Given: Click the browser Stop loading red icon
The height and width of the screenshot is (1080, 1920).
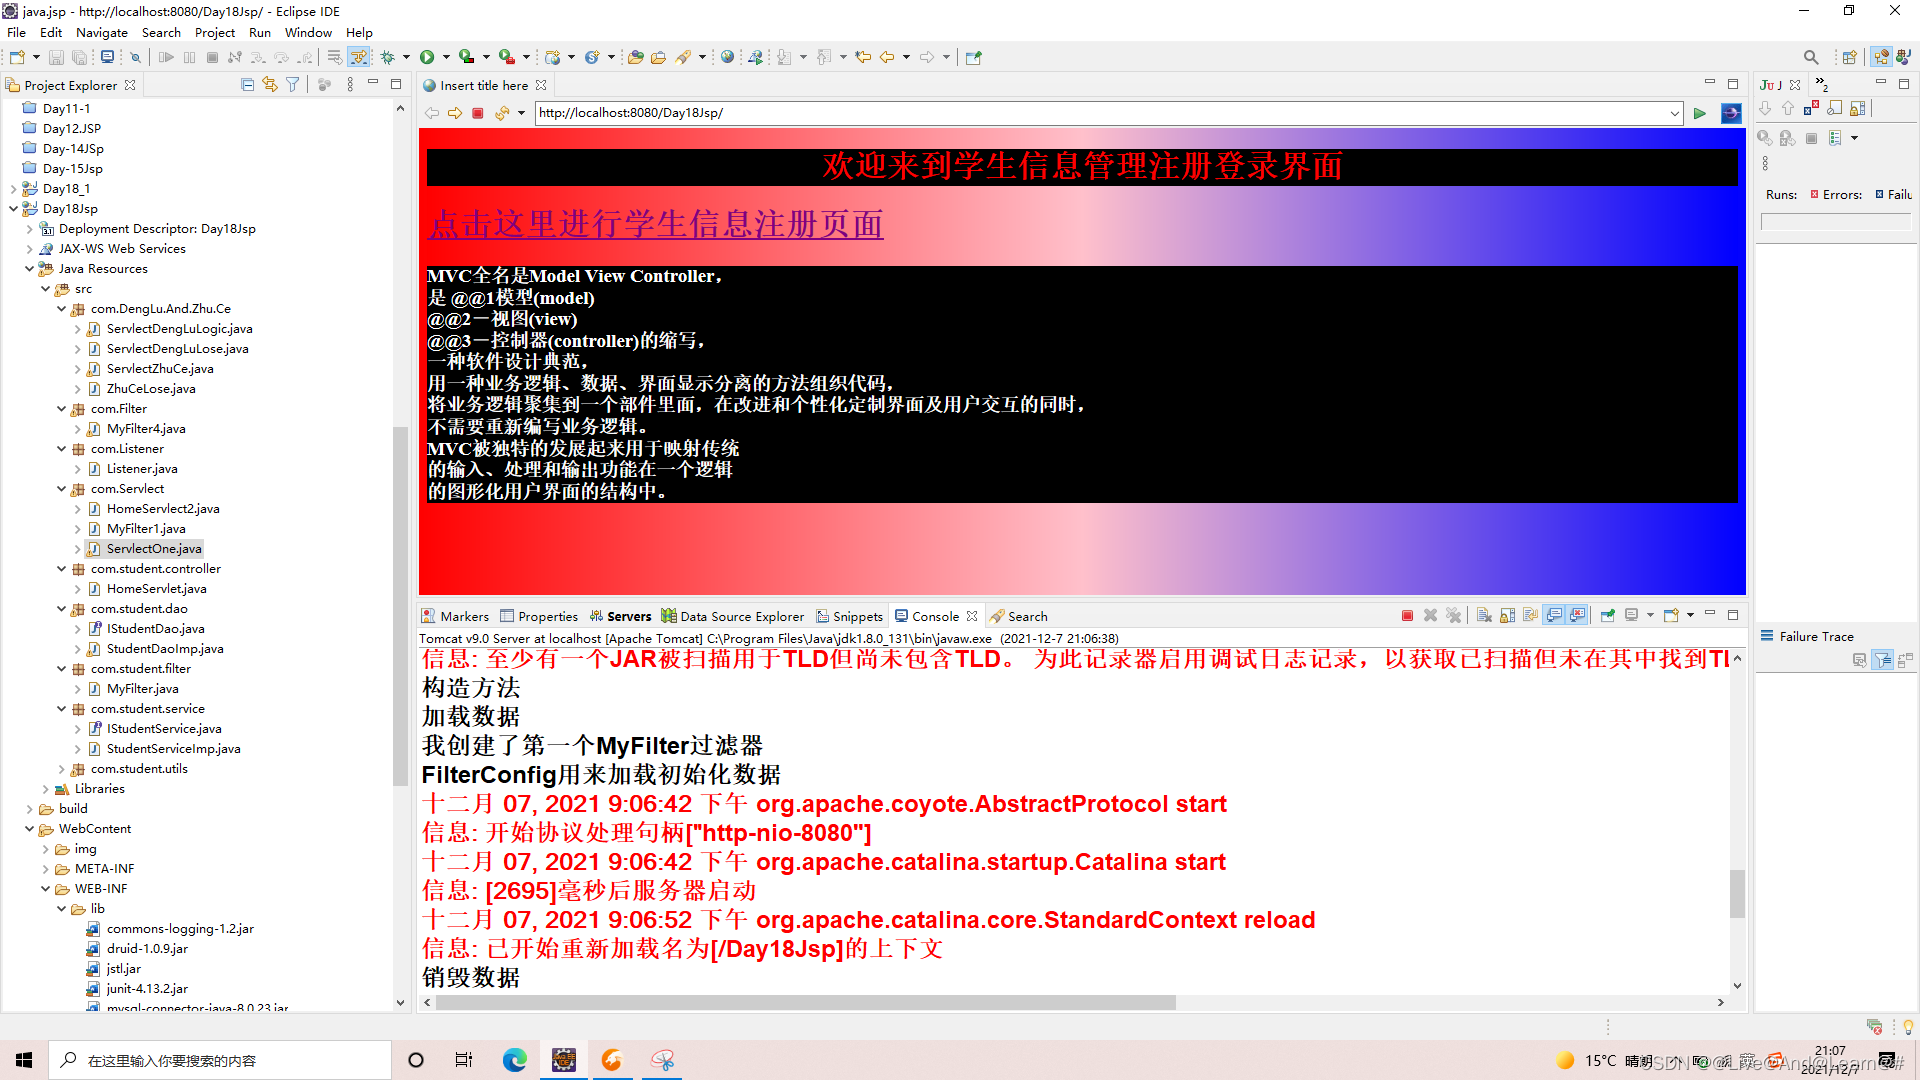Looking at the screenshot, I should tap(478, 113).
